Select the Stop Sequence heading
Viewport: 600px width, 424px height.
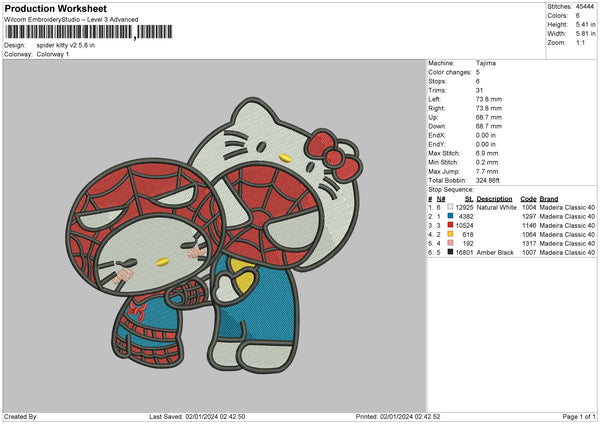coord(449,188)
